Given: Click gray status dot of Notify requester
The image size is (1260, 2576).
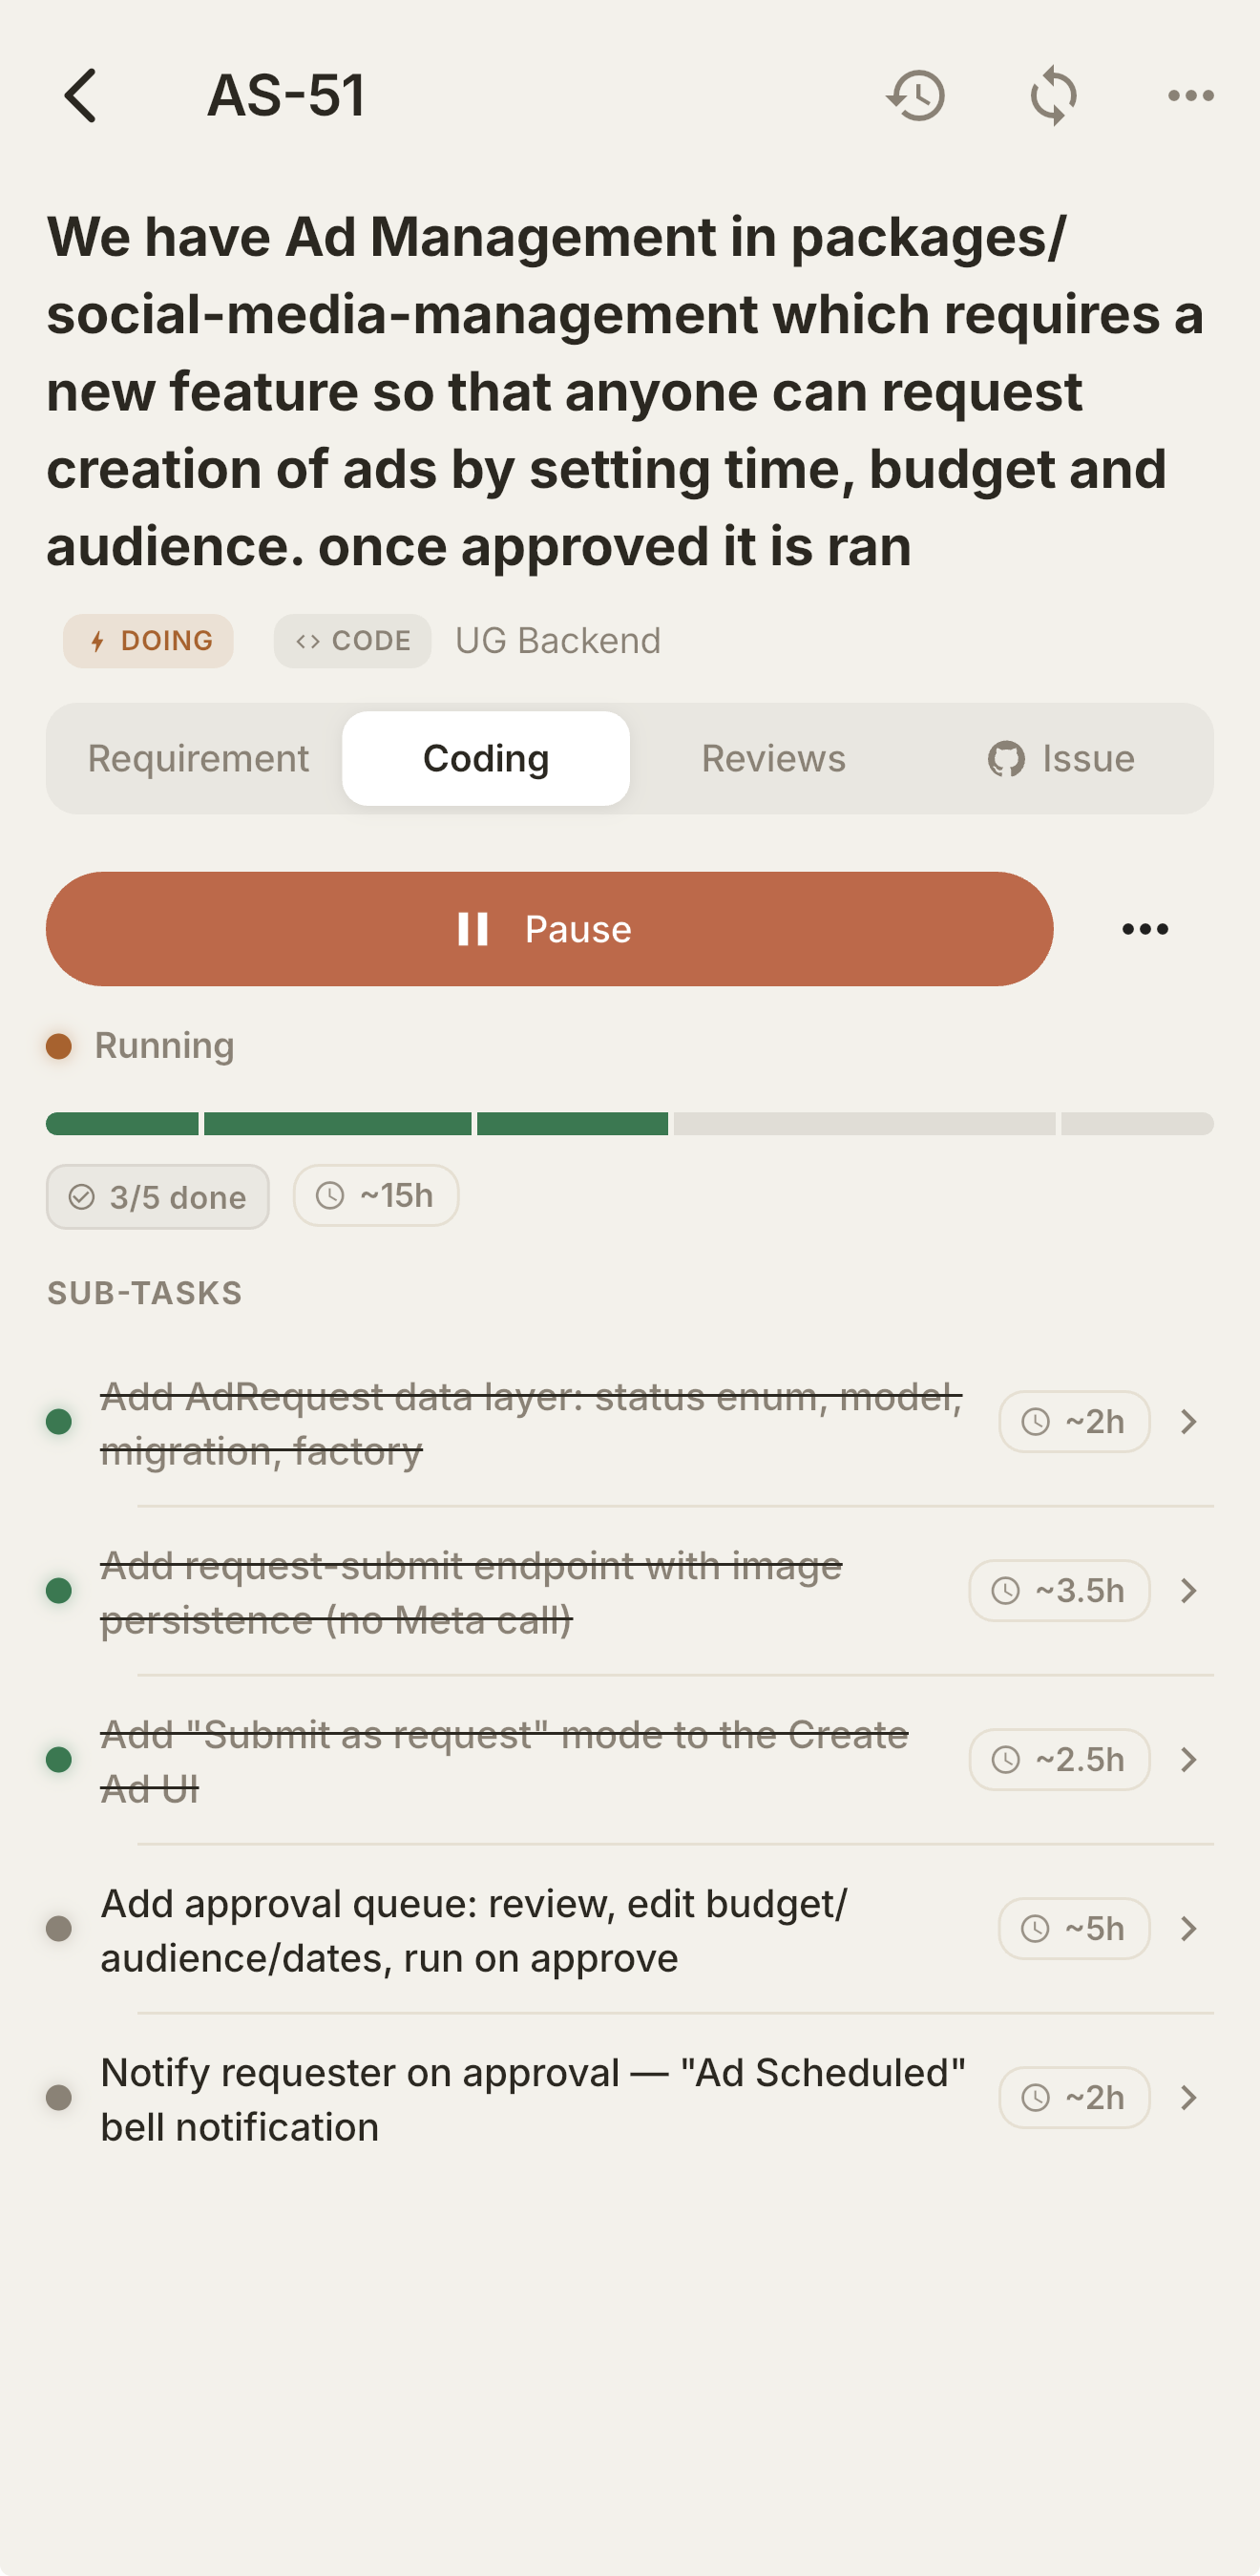Looking at the screenshot, I should coord(59,2098).
